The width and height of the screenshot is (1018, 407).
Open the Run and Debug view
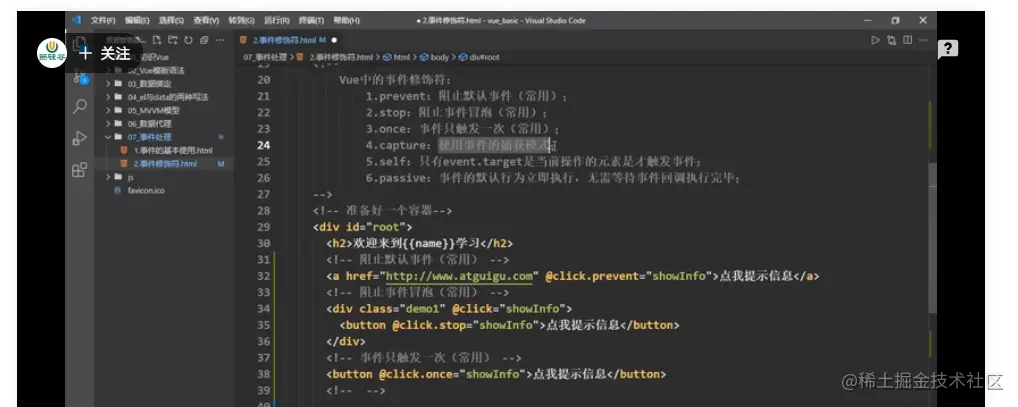80,138
